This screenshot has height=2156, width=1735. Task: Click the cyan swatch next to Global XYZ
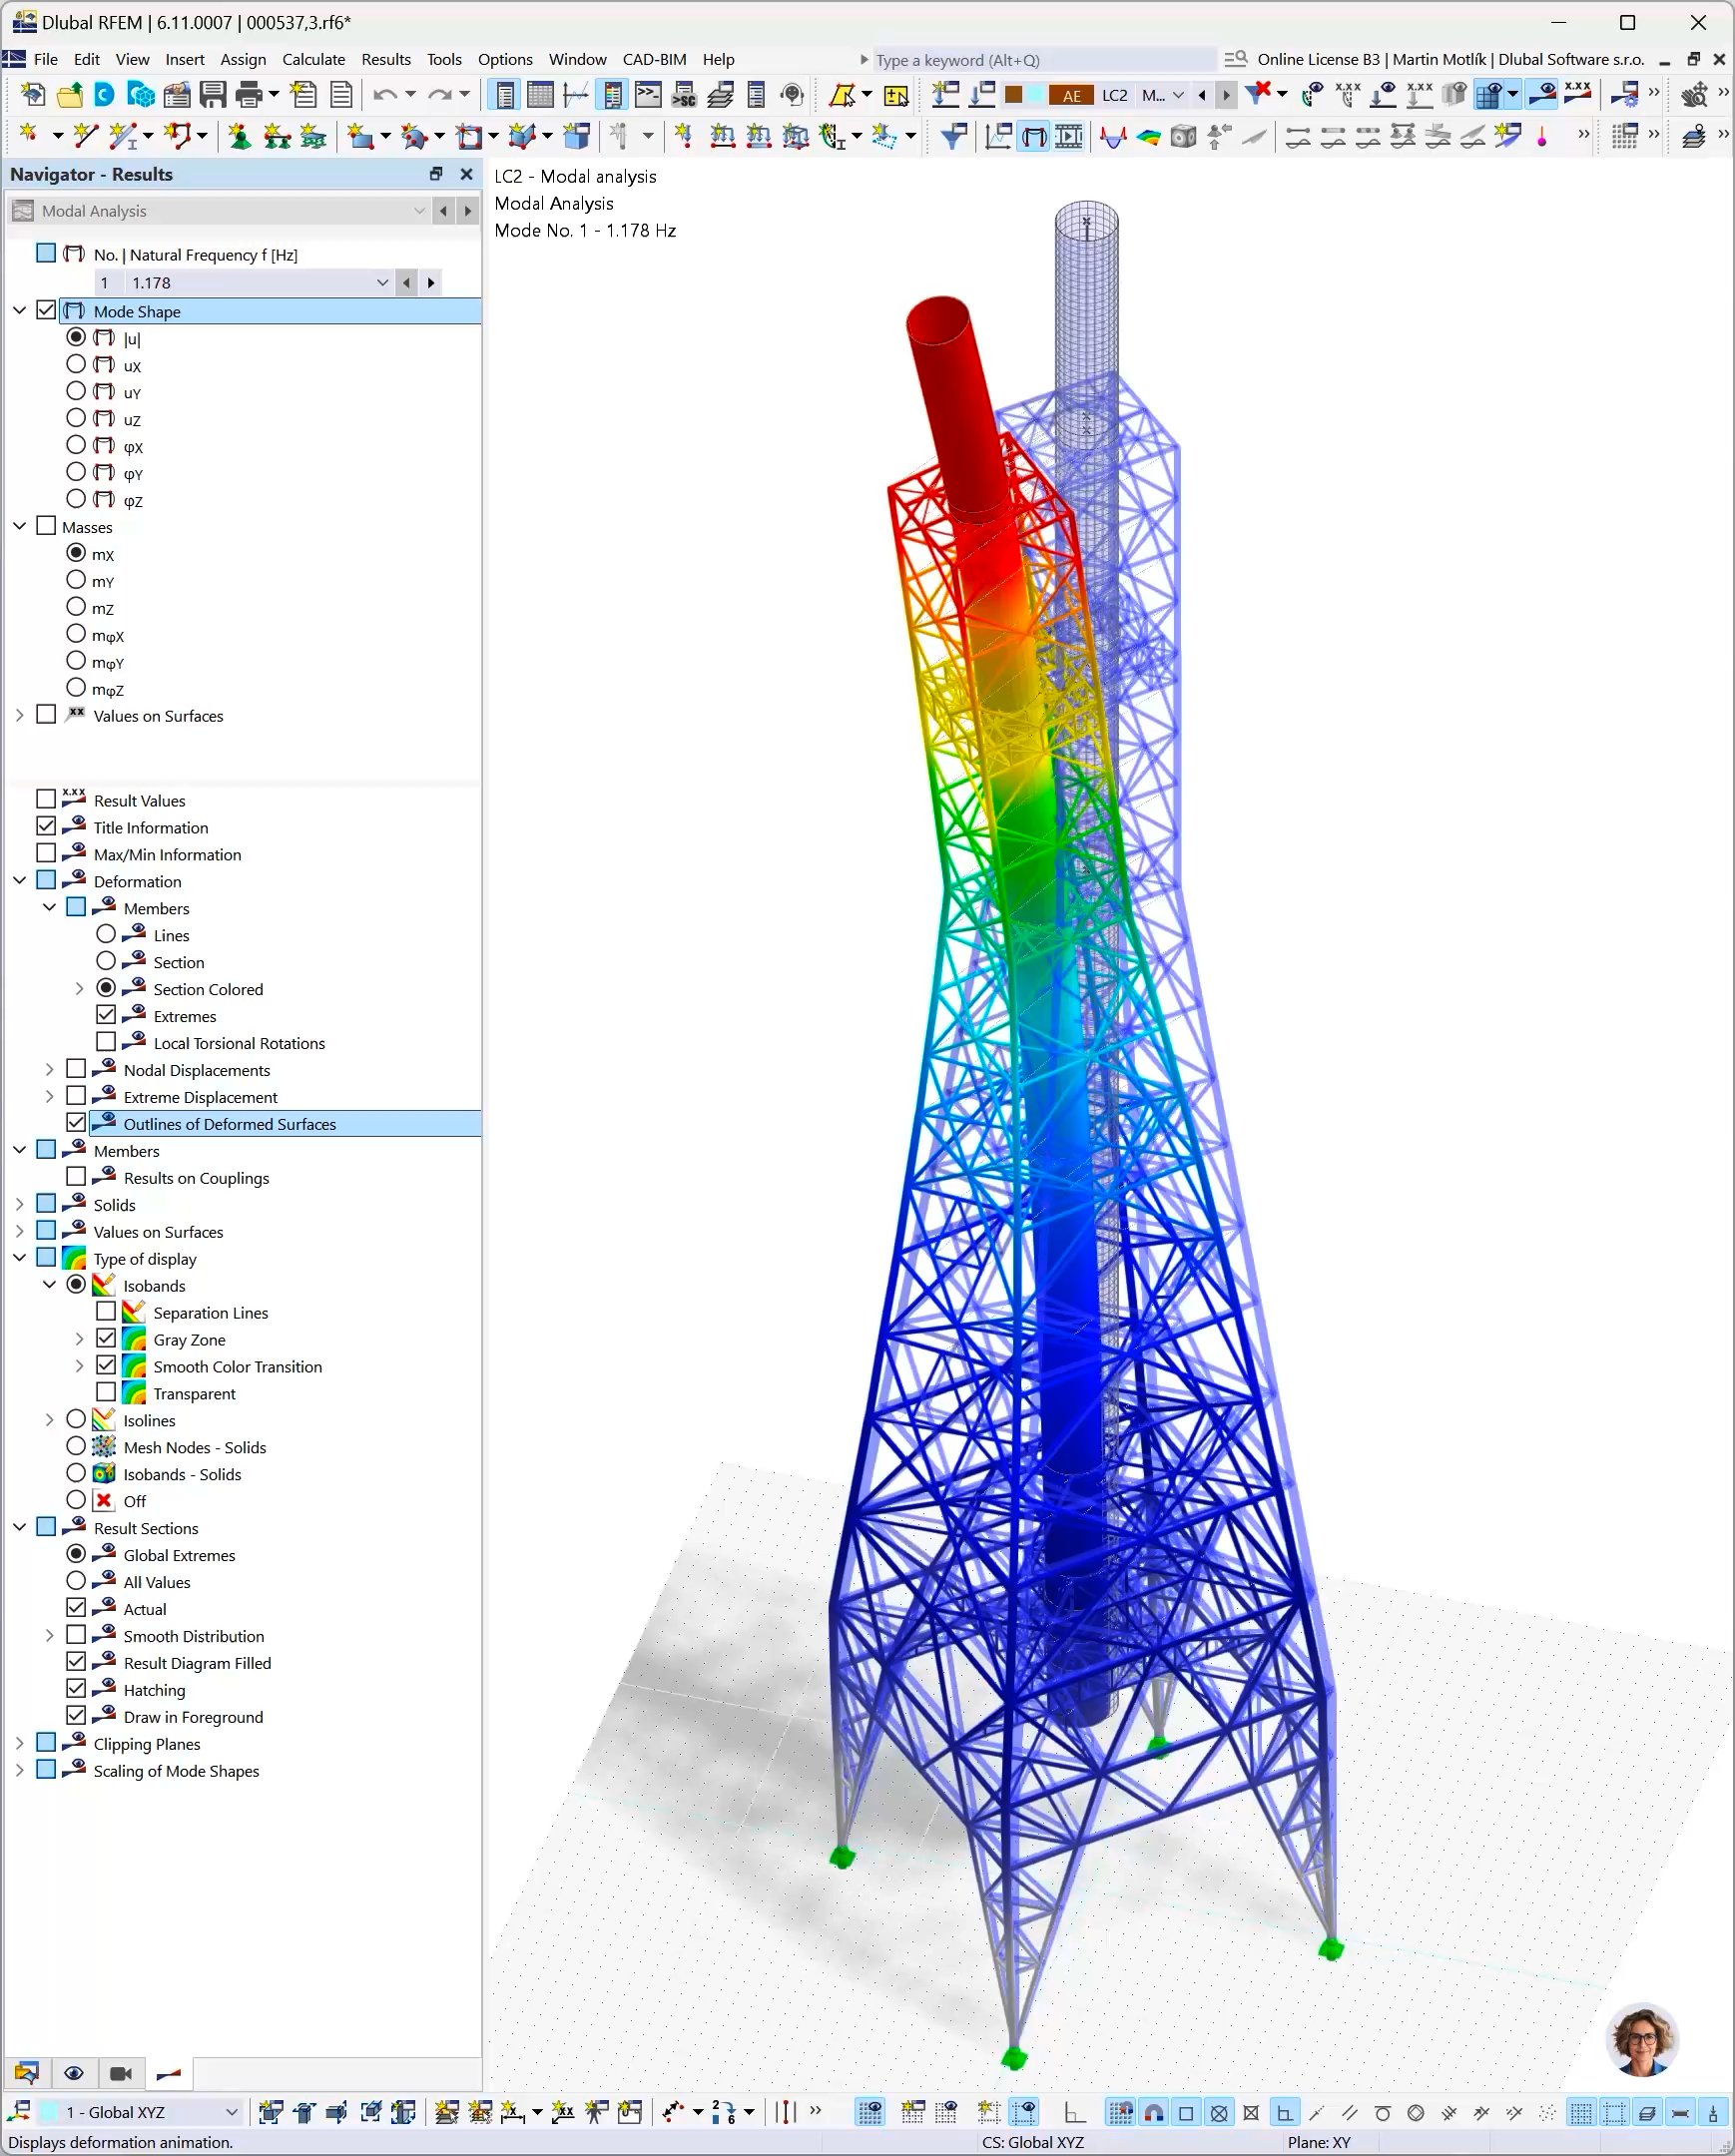(x=49, y=2112)
